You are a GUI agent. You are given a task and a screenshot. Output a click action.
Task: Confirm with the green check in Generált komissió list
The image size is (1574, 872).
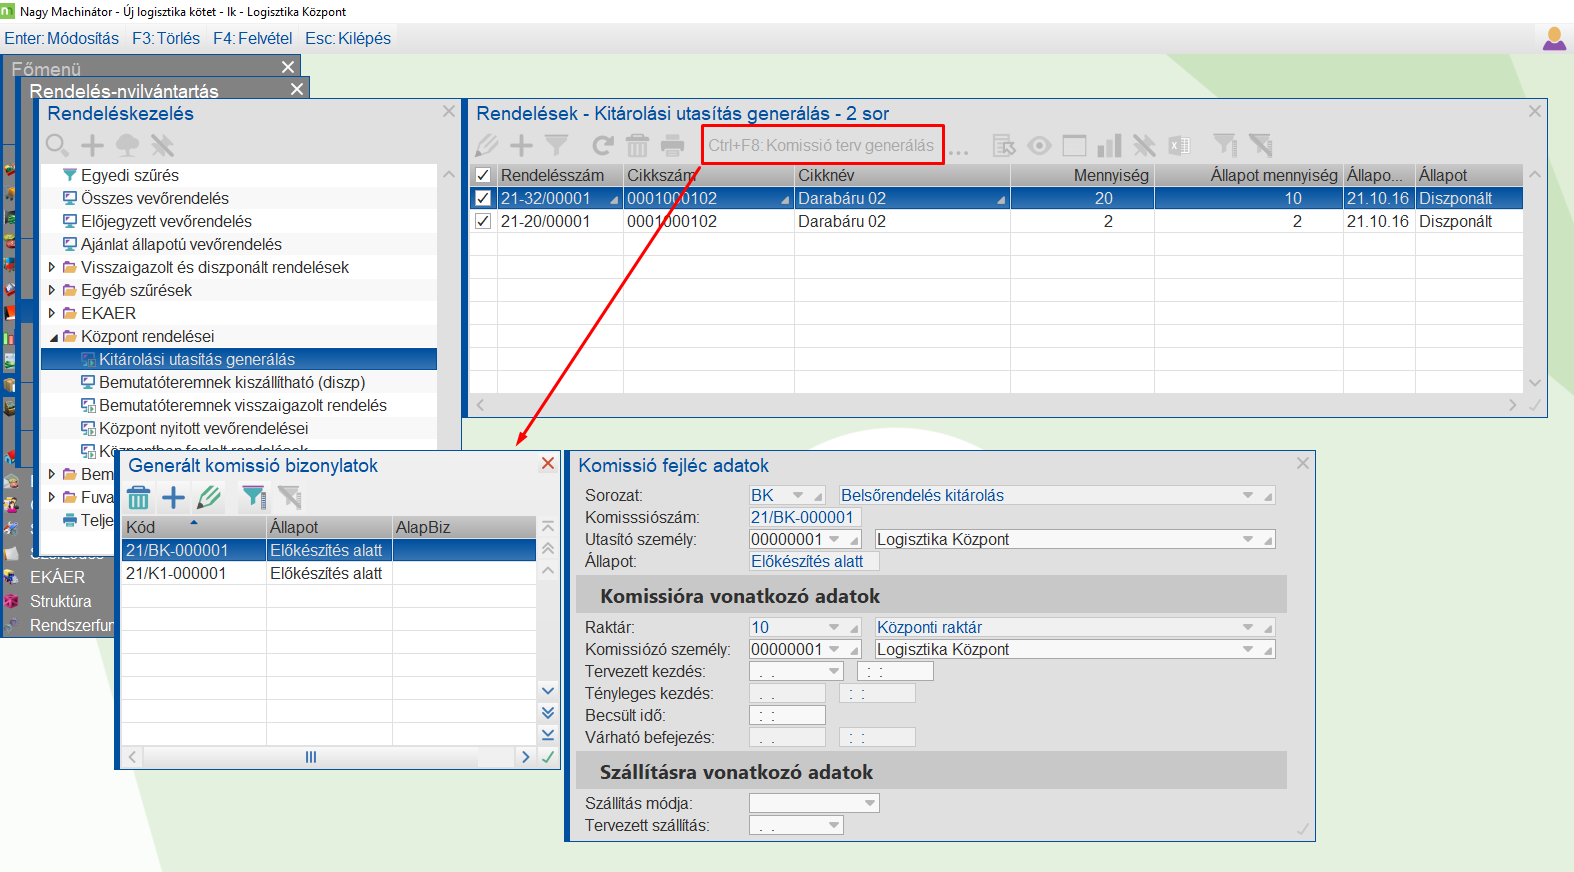click(x=548, y=757)
